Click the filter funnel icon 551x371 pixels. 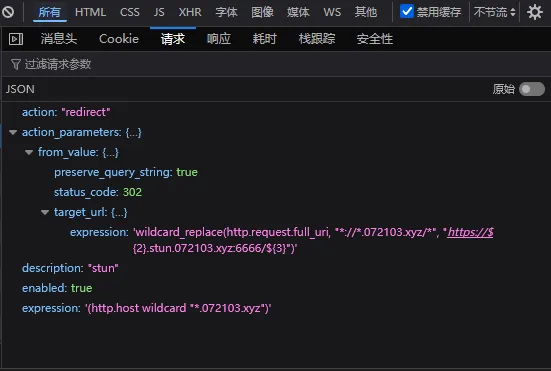[16, 64]
